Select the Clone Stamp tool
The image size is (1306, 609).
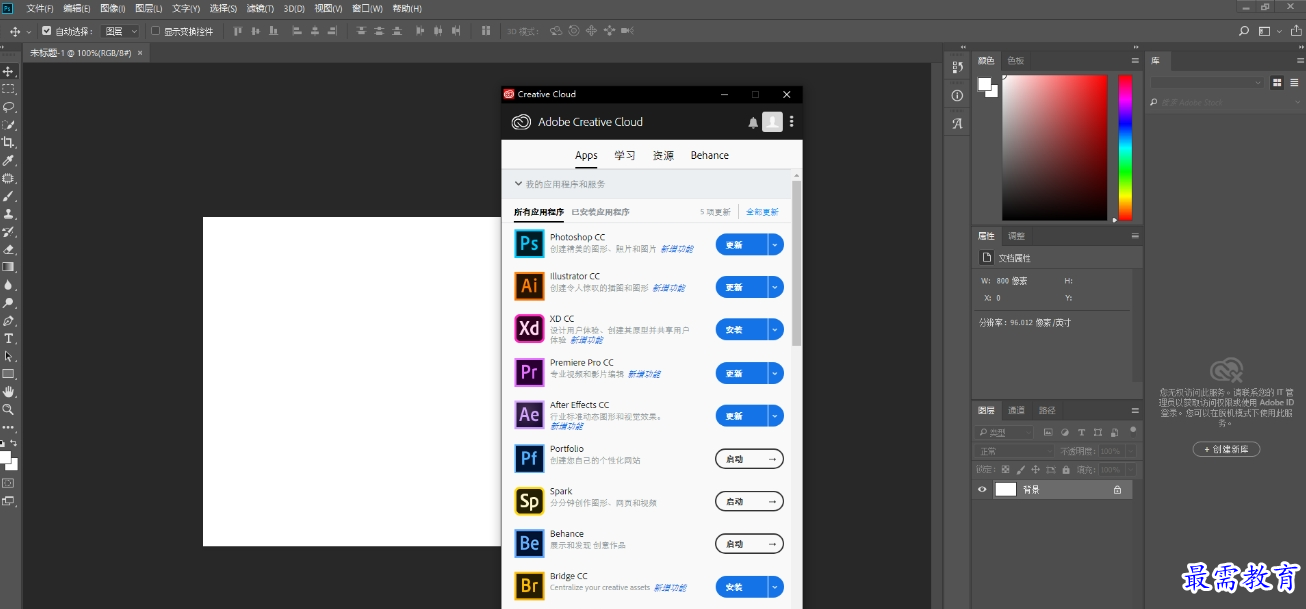click(x=8, y=214)
